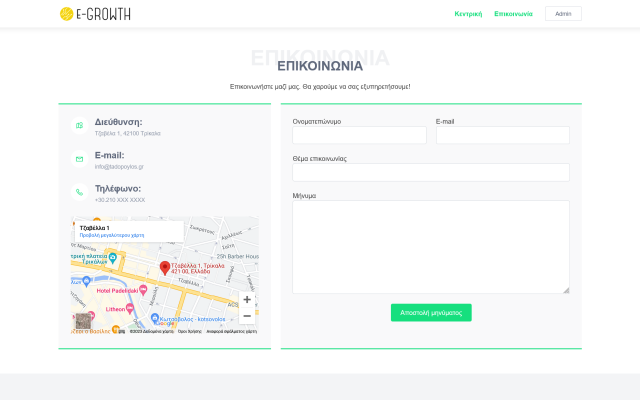Focus the Θέμα επικοινωνίας field

coord(430,172)
